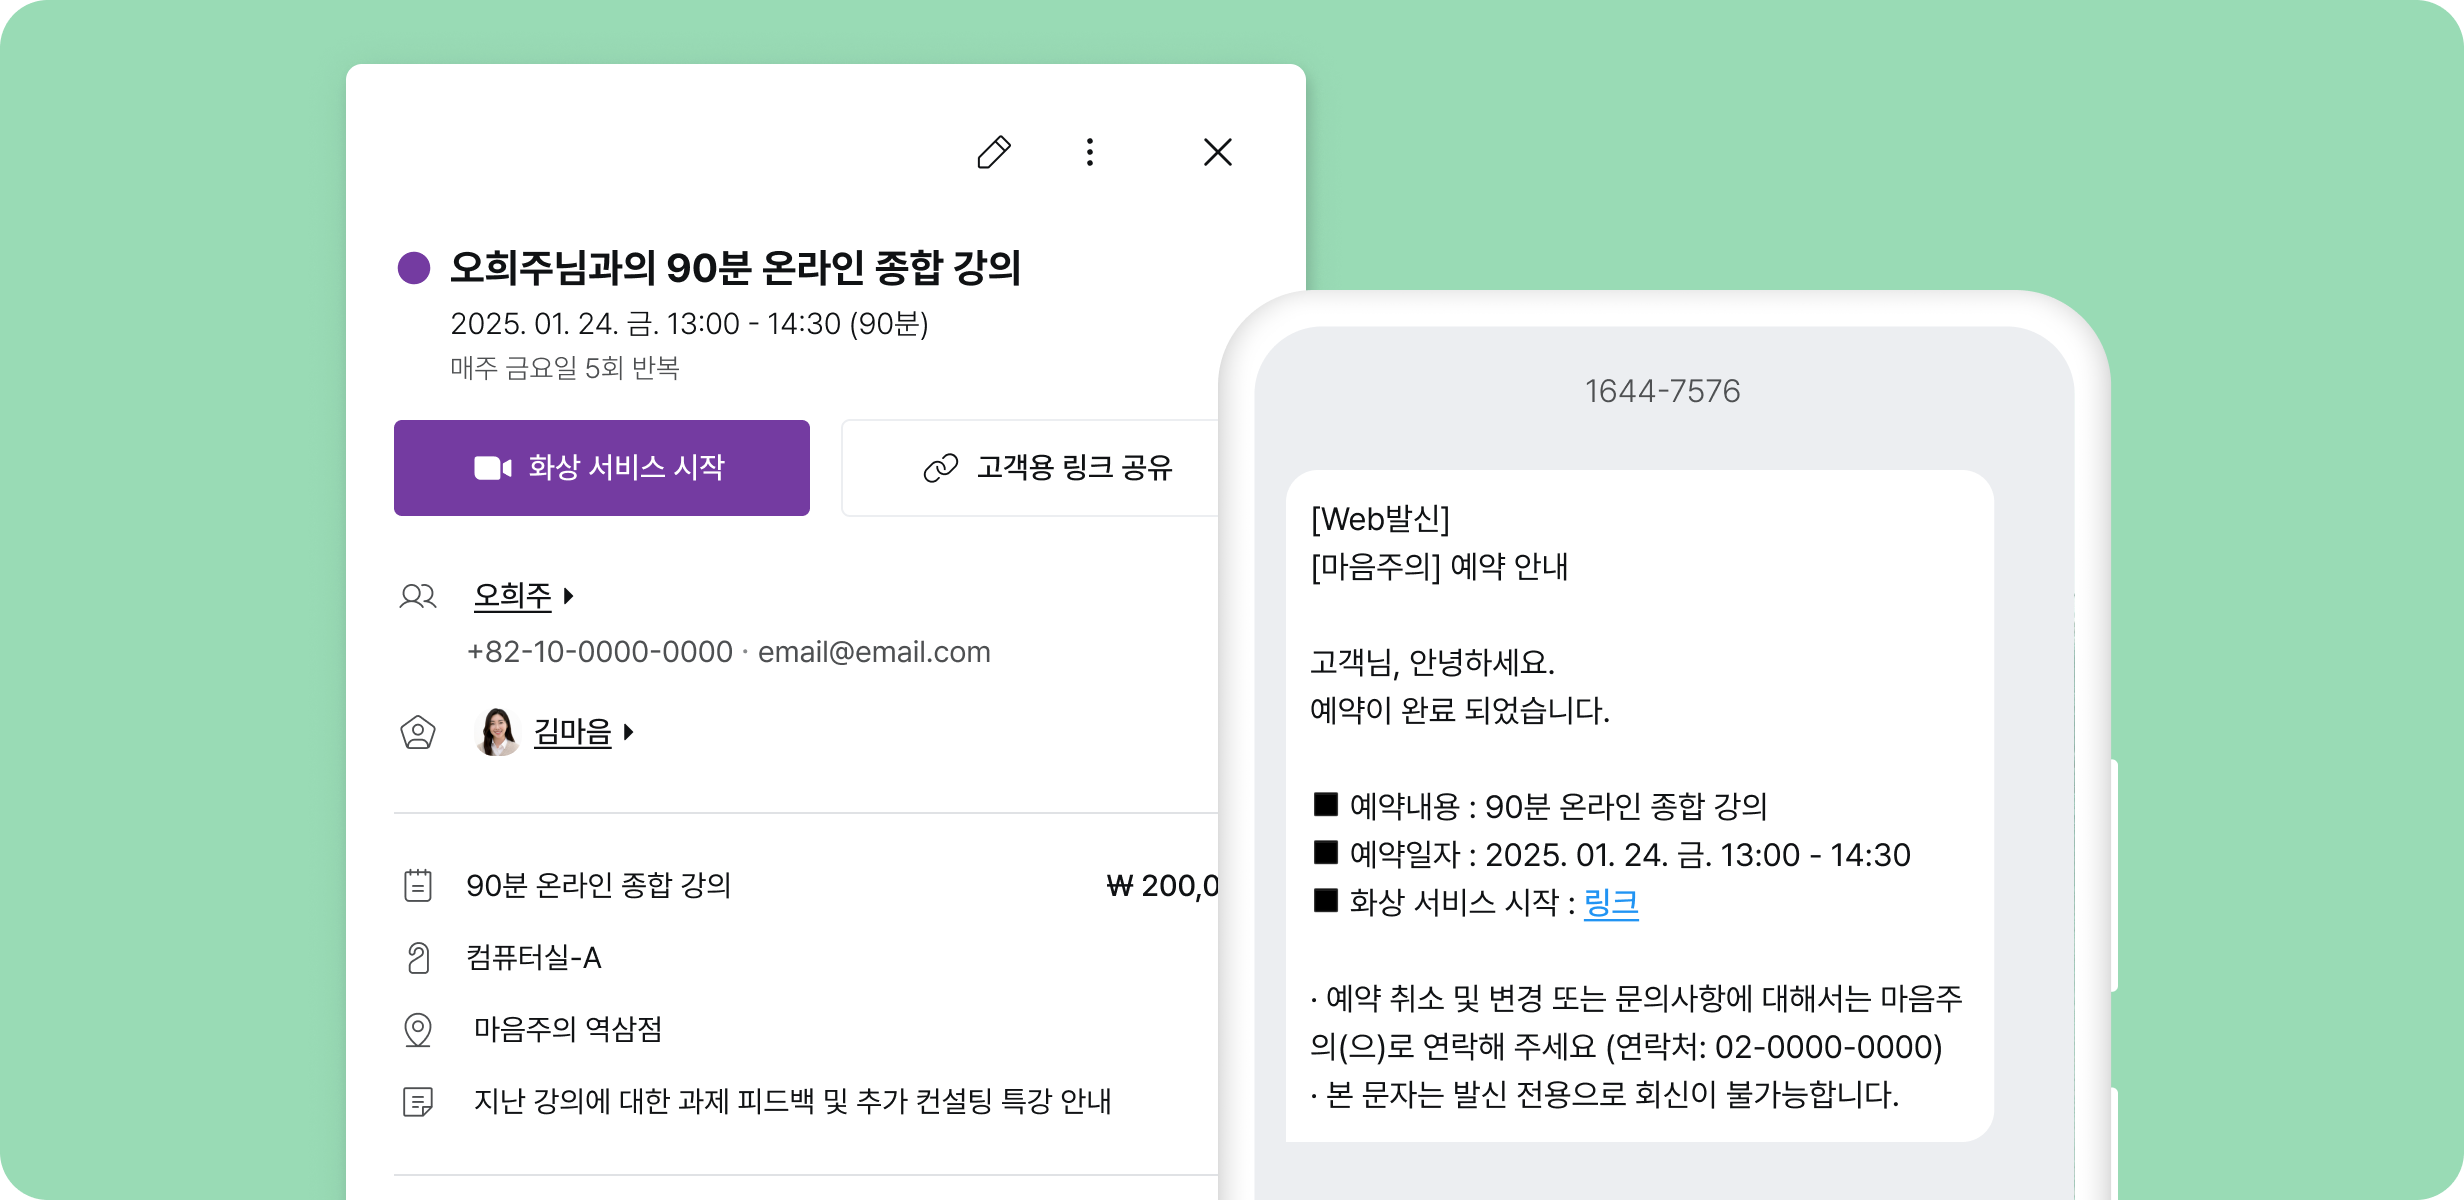Click the resource tag icon beside 컴퓨터실-A
The width and height of the screenshot is (2464, 1200).
(418, 958)
